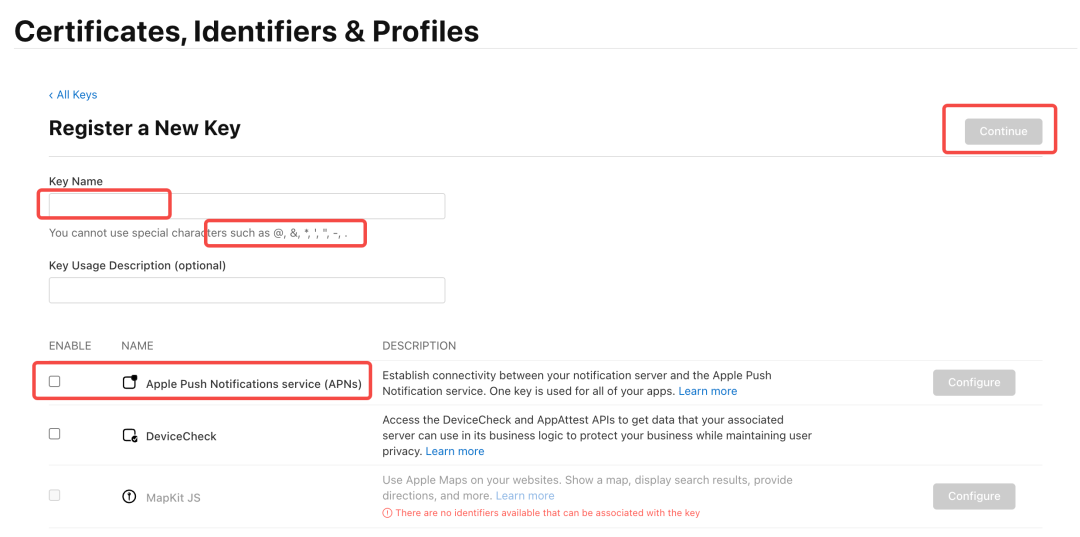This screenshot has width=1080, height=537.
Task: Click Configure for the APNs row
Action: click(x=974, y=382)
